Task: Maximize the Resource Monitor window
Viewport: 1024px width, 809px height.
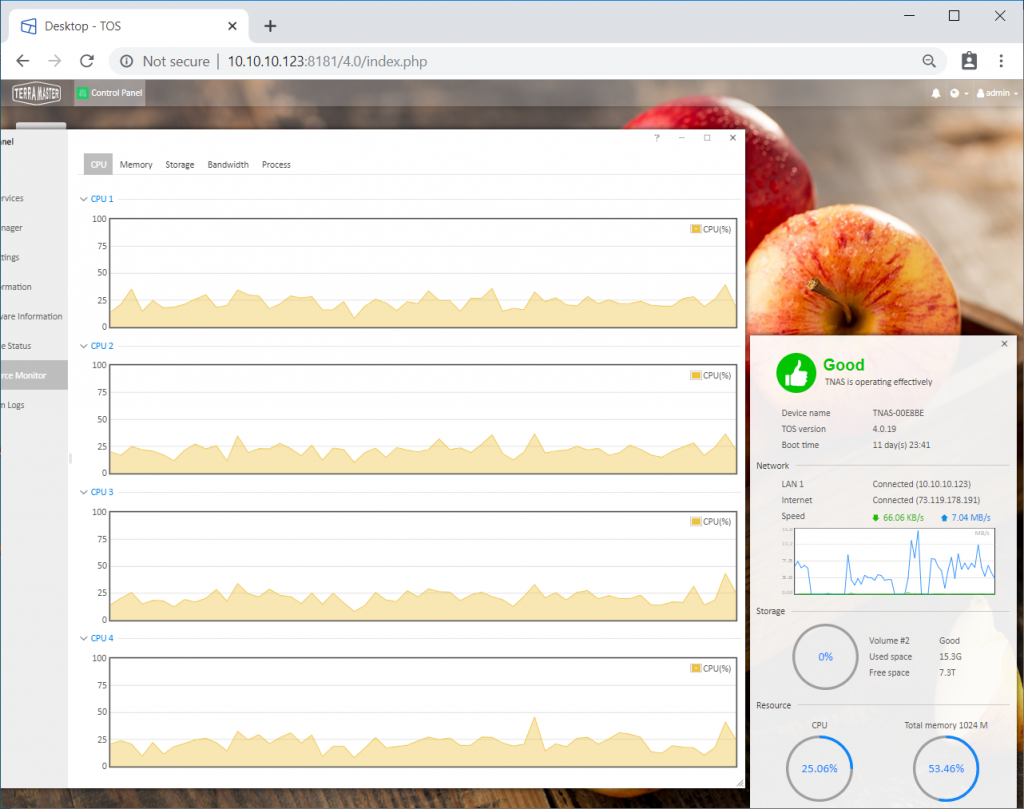Action: [x=707, y=138]
